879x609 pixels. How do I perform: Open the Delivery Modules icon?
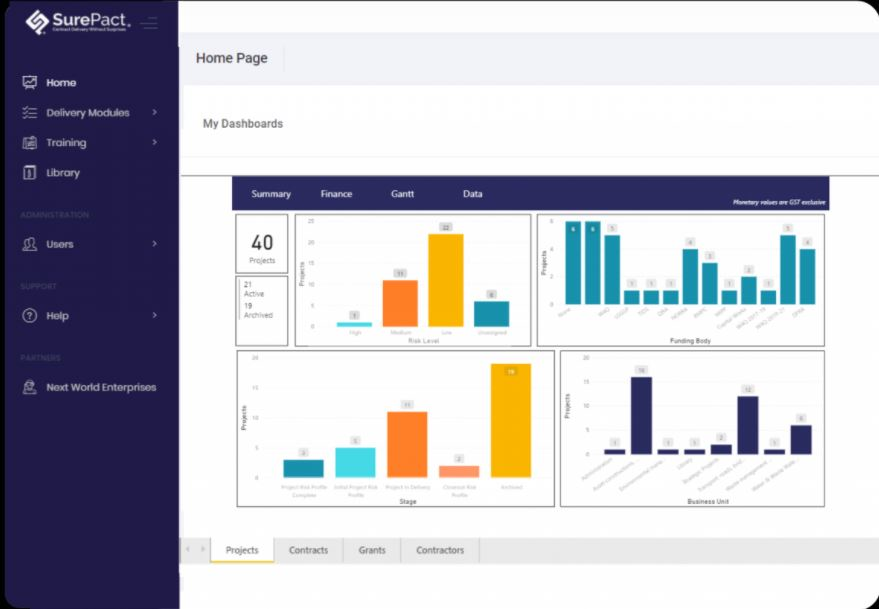coord(29,112)
